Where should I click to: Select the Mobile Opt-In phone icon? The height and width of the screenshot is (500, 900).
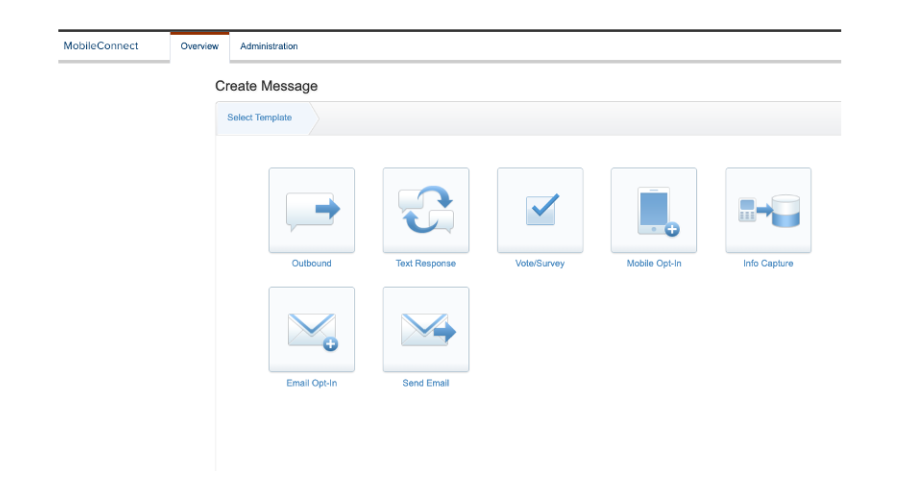pyautogui.click(x=654, y=210)
